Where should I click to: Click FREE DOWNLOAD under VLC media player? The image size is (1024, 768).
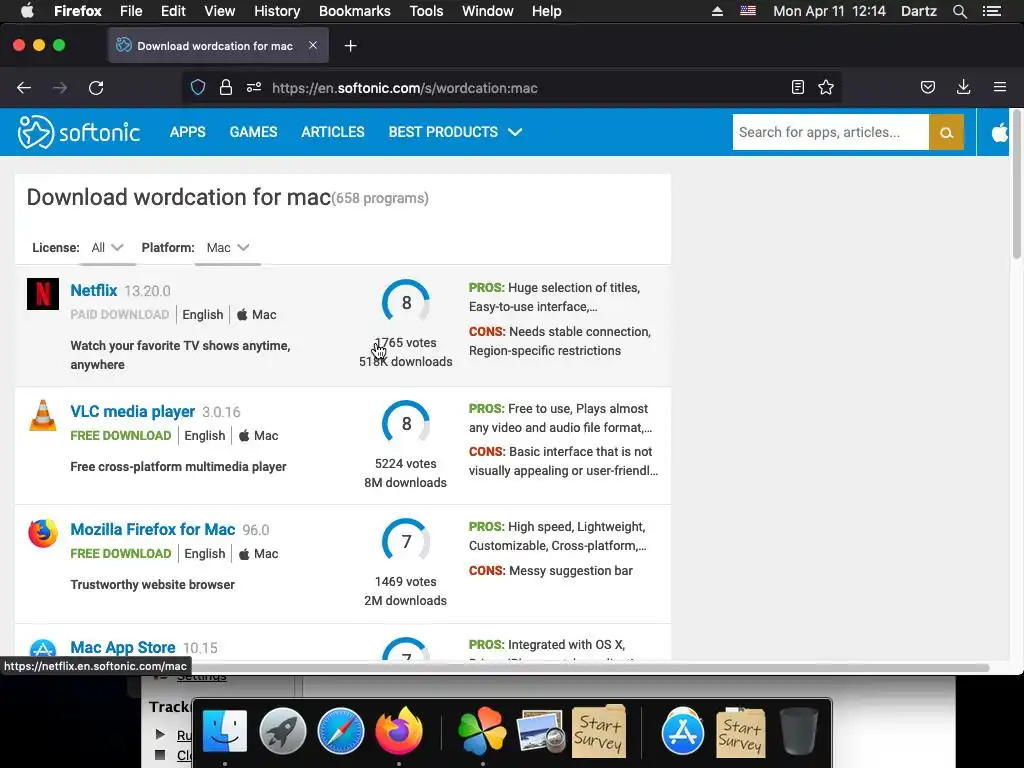121,436
